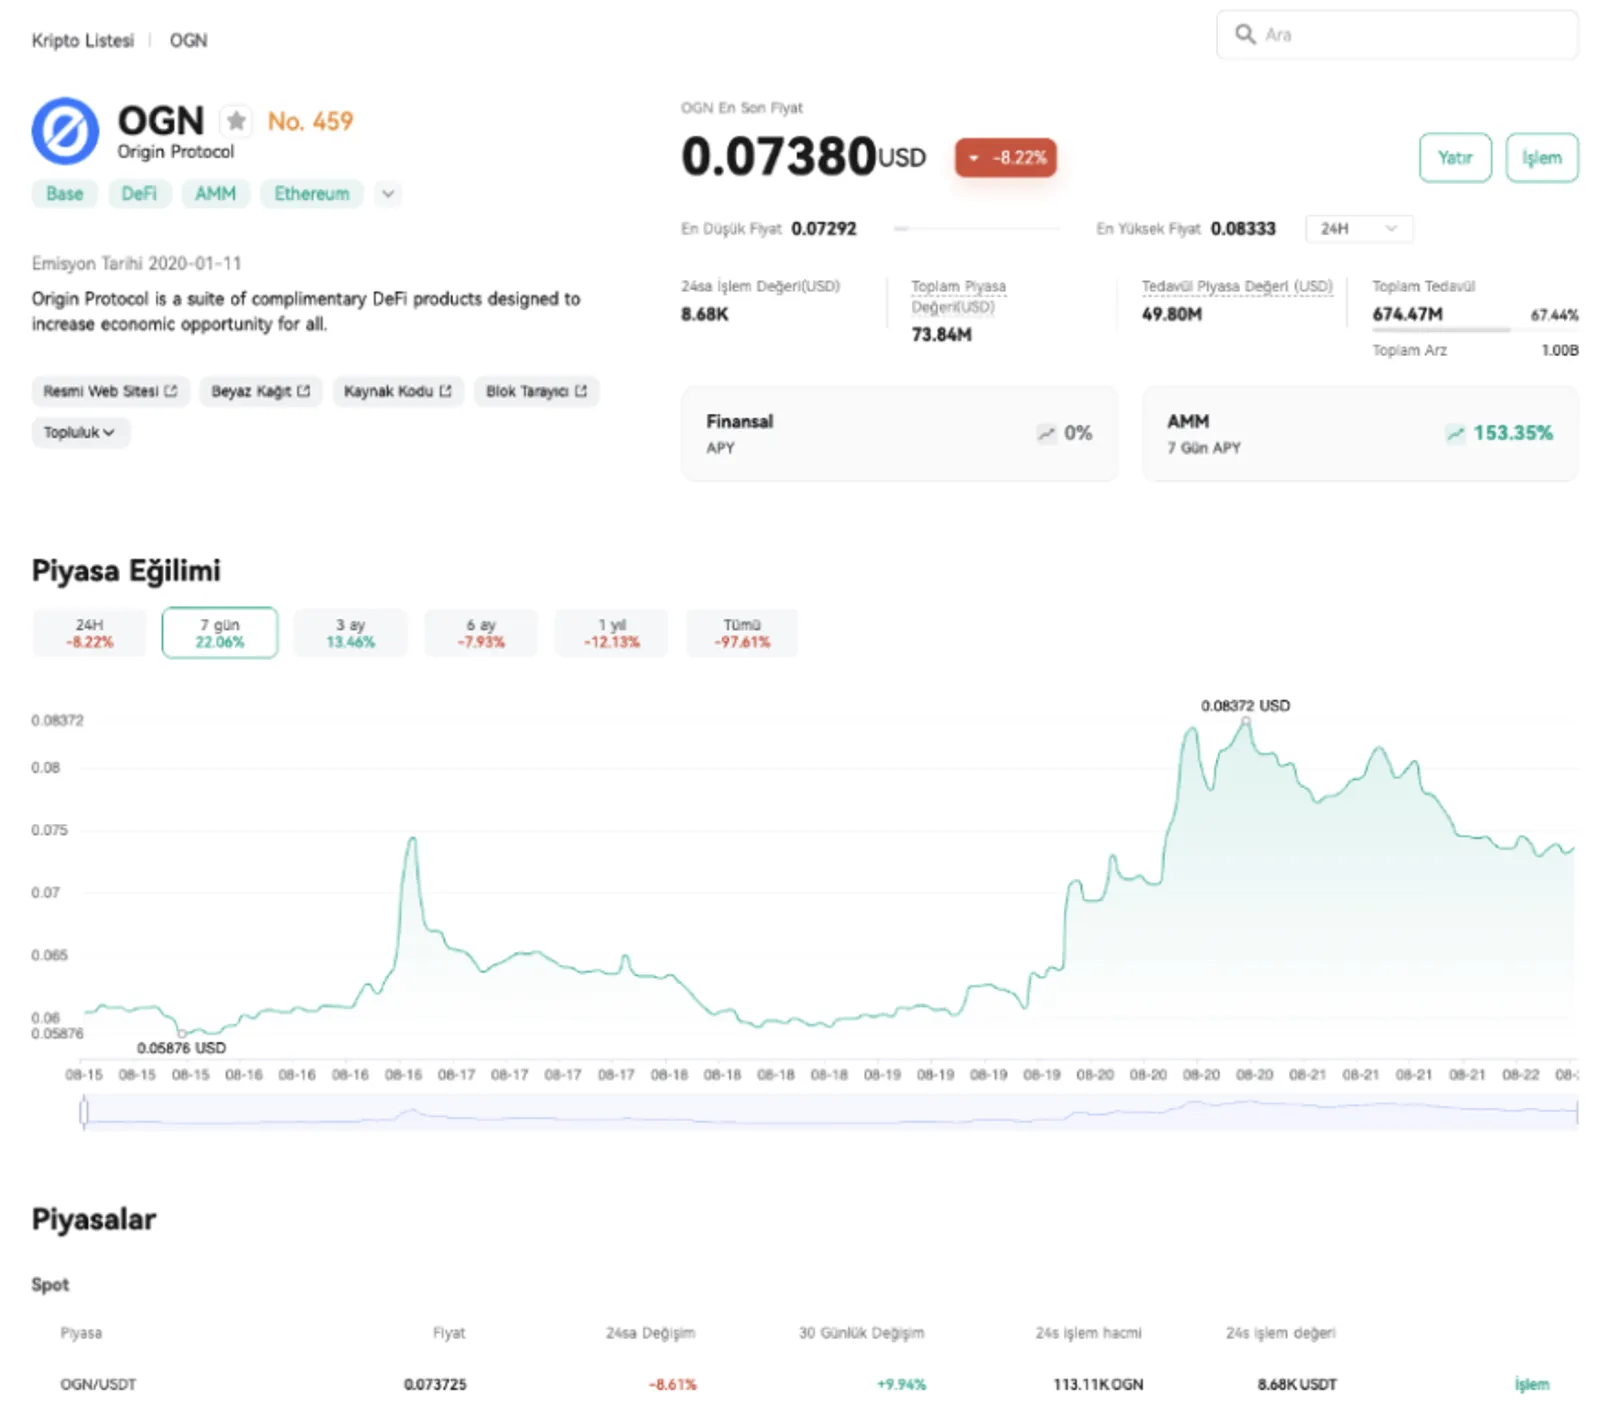This screenshot has width=1600, height=1424.
Task: Click the -8.22% price change badge
Action: (1006, 157)
